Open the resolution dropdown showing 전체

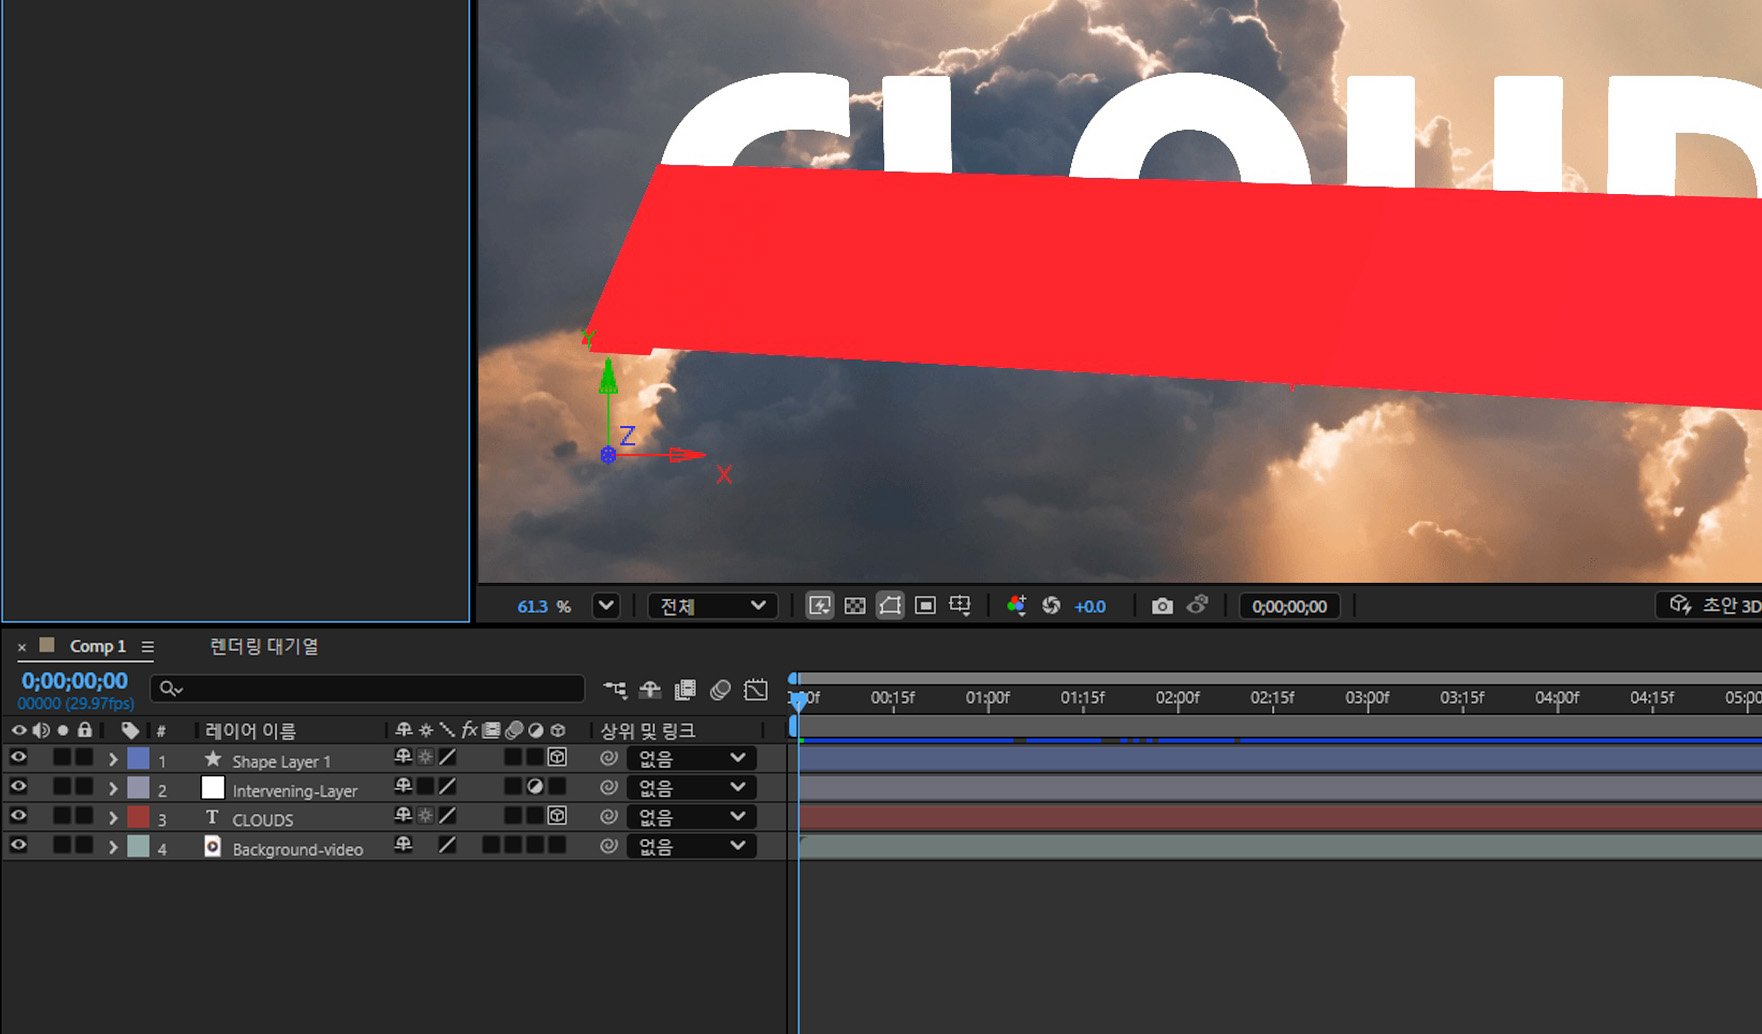(712, 606)
